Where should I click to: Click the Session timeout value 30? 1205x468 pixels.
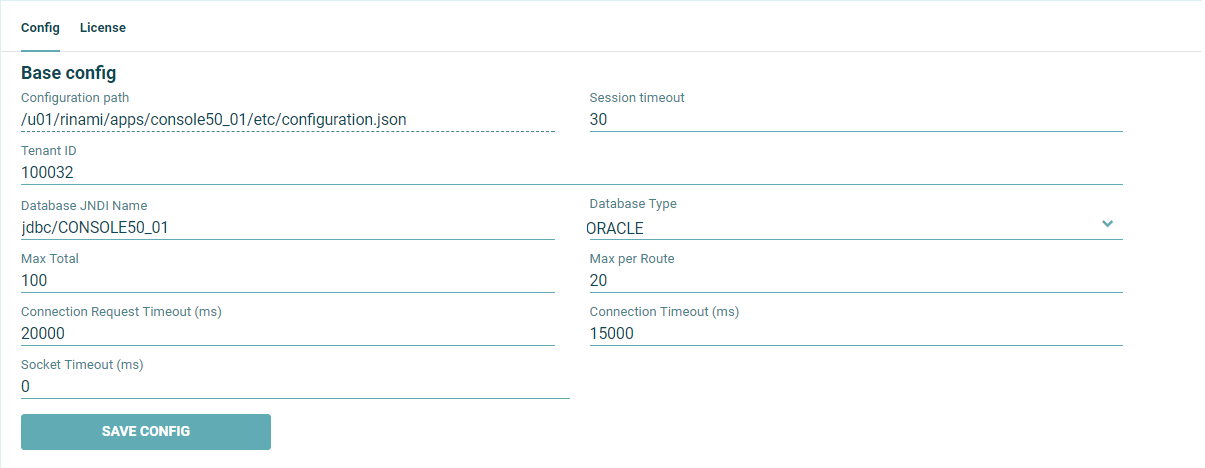tap(855, 119)
